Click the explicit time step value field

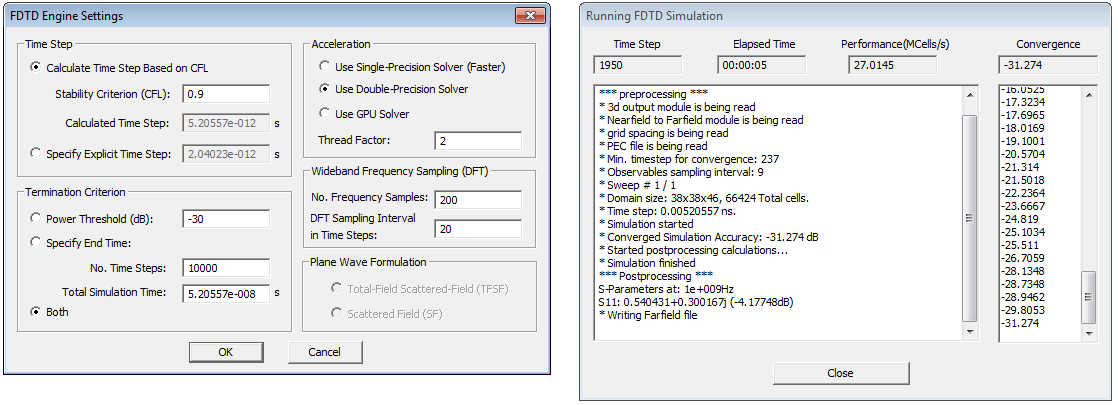pyautogui.click(x=226, y=153)
